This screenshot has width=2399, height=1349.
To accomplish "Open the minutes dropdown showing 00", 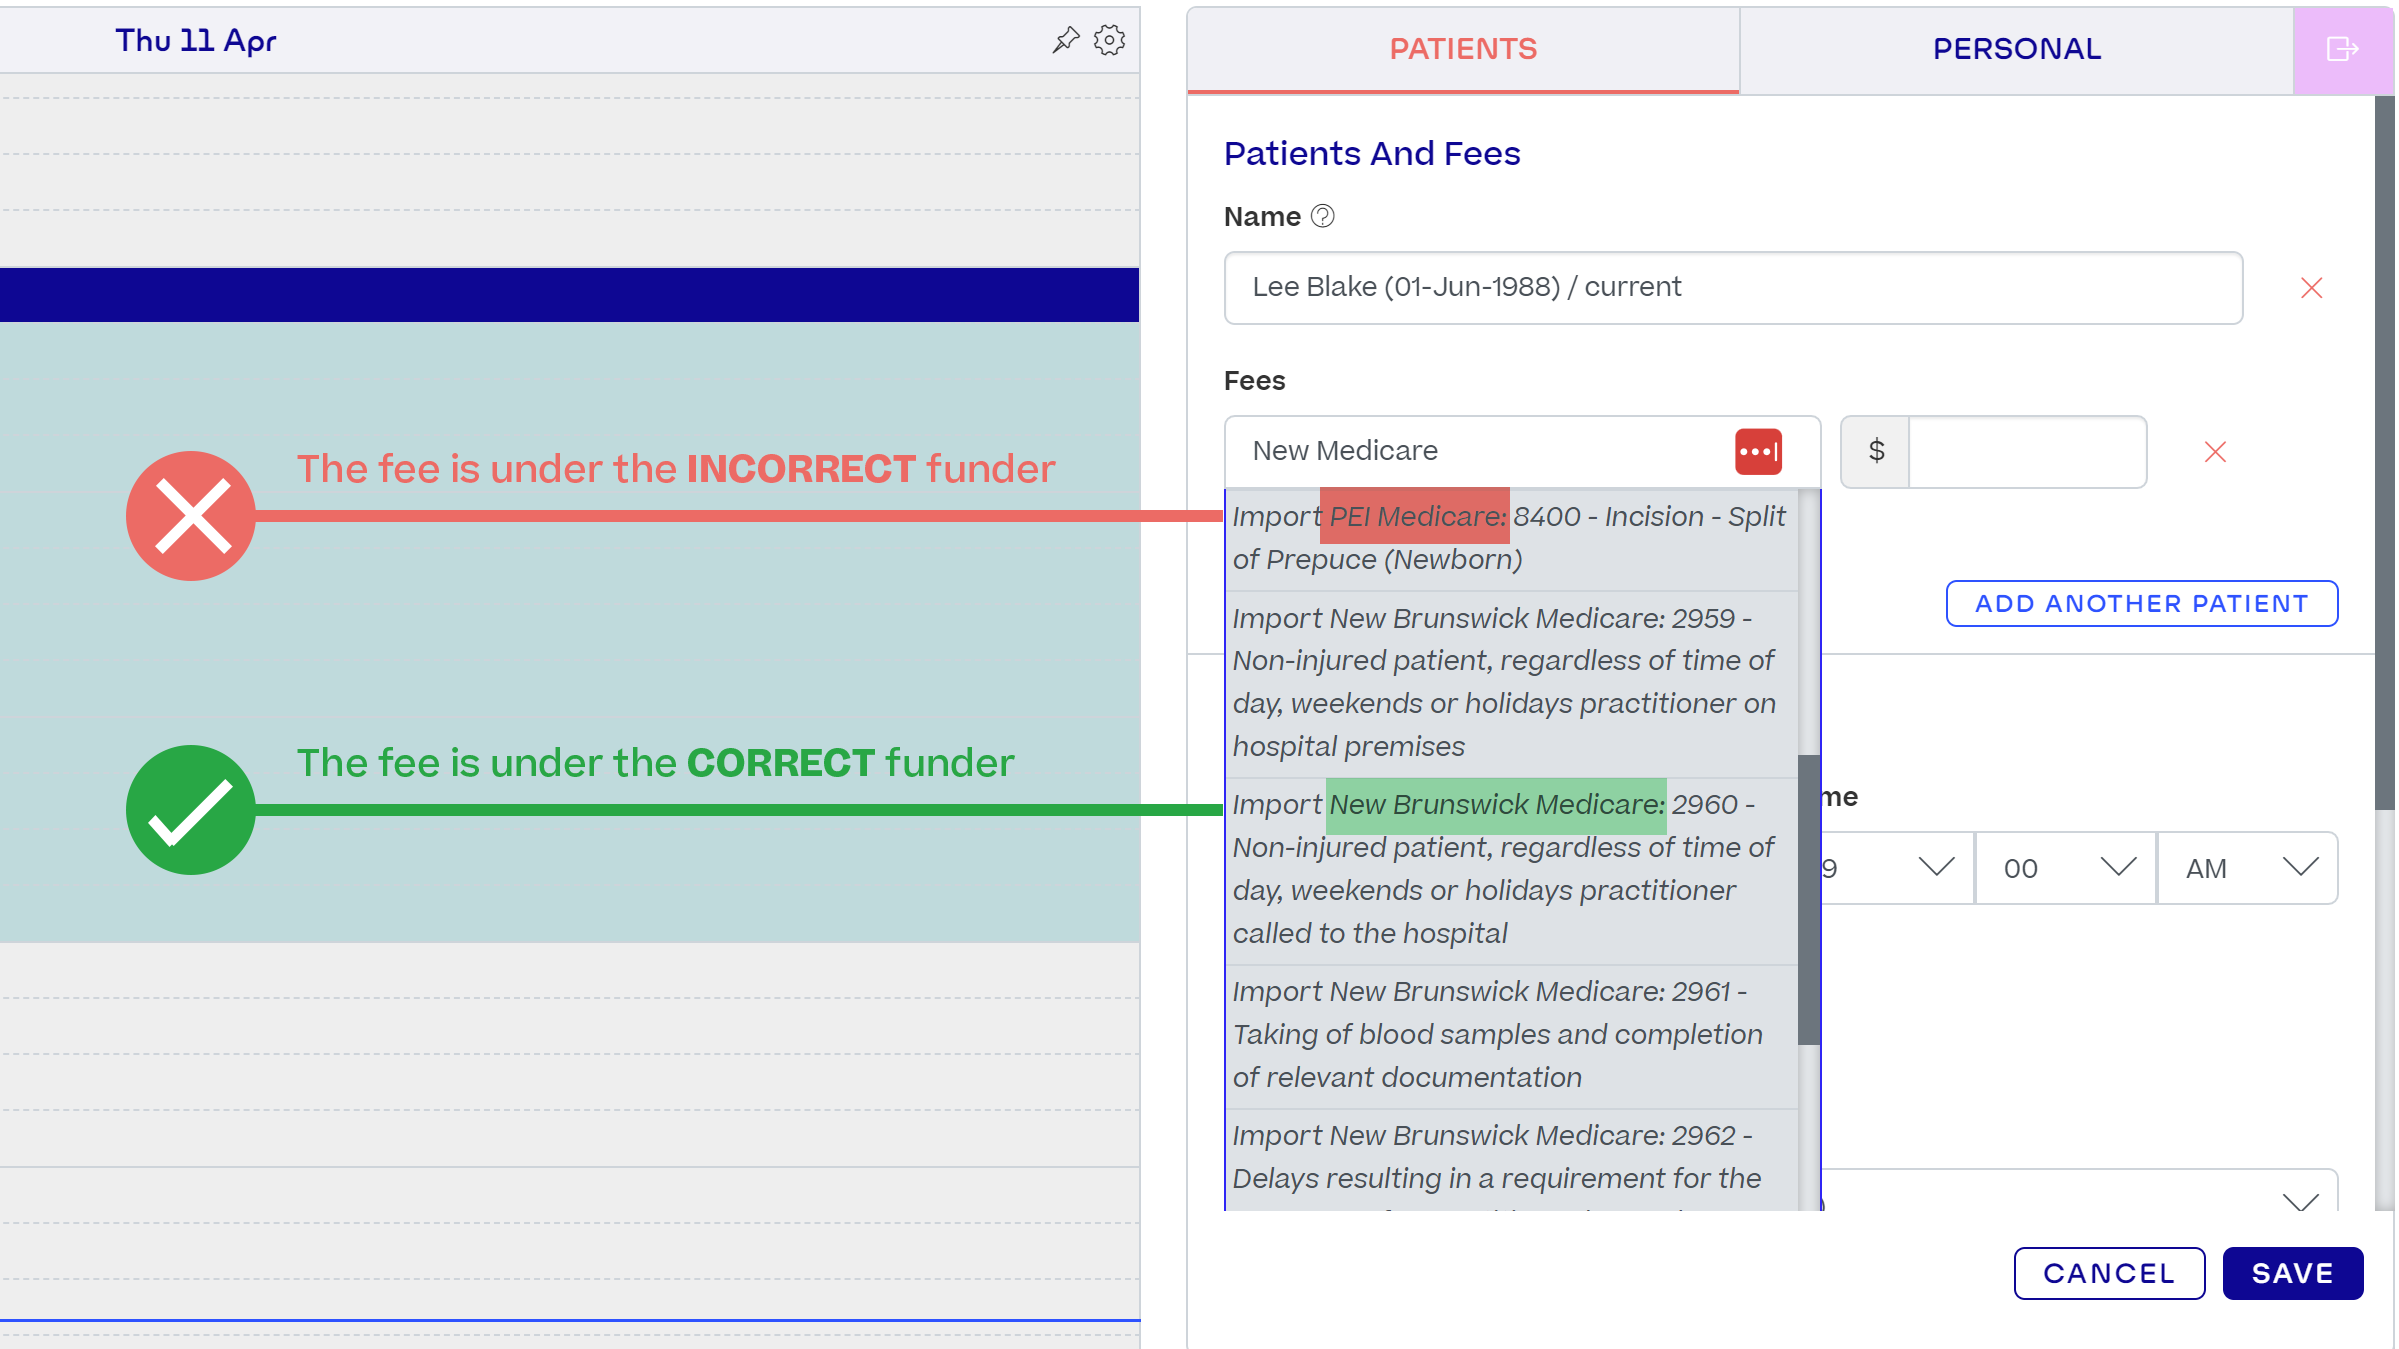I will click(2066, 868).
